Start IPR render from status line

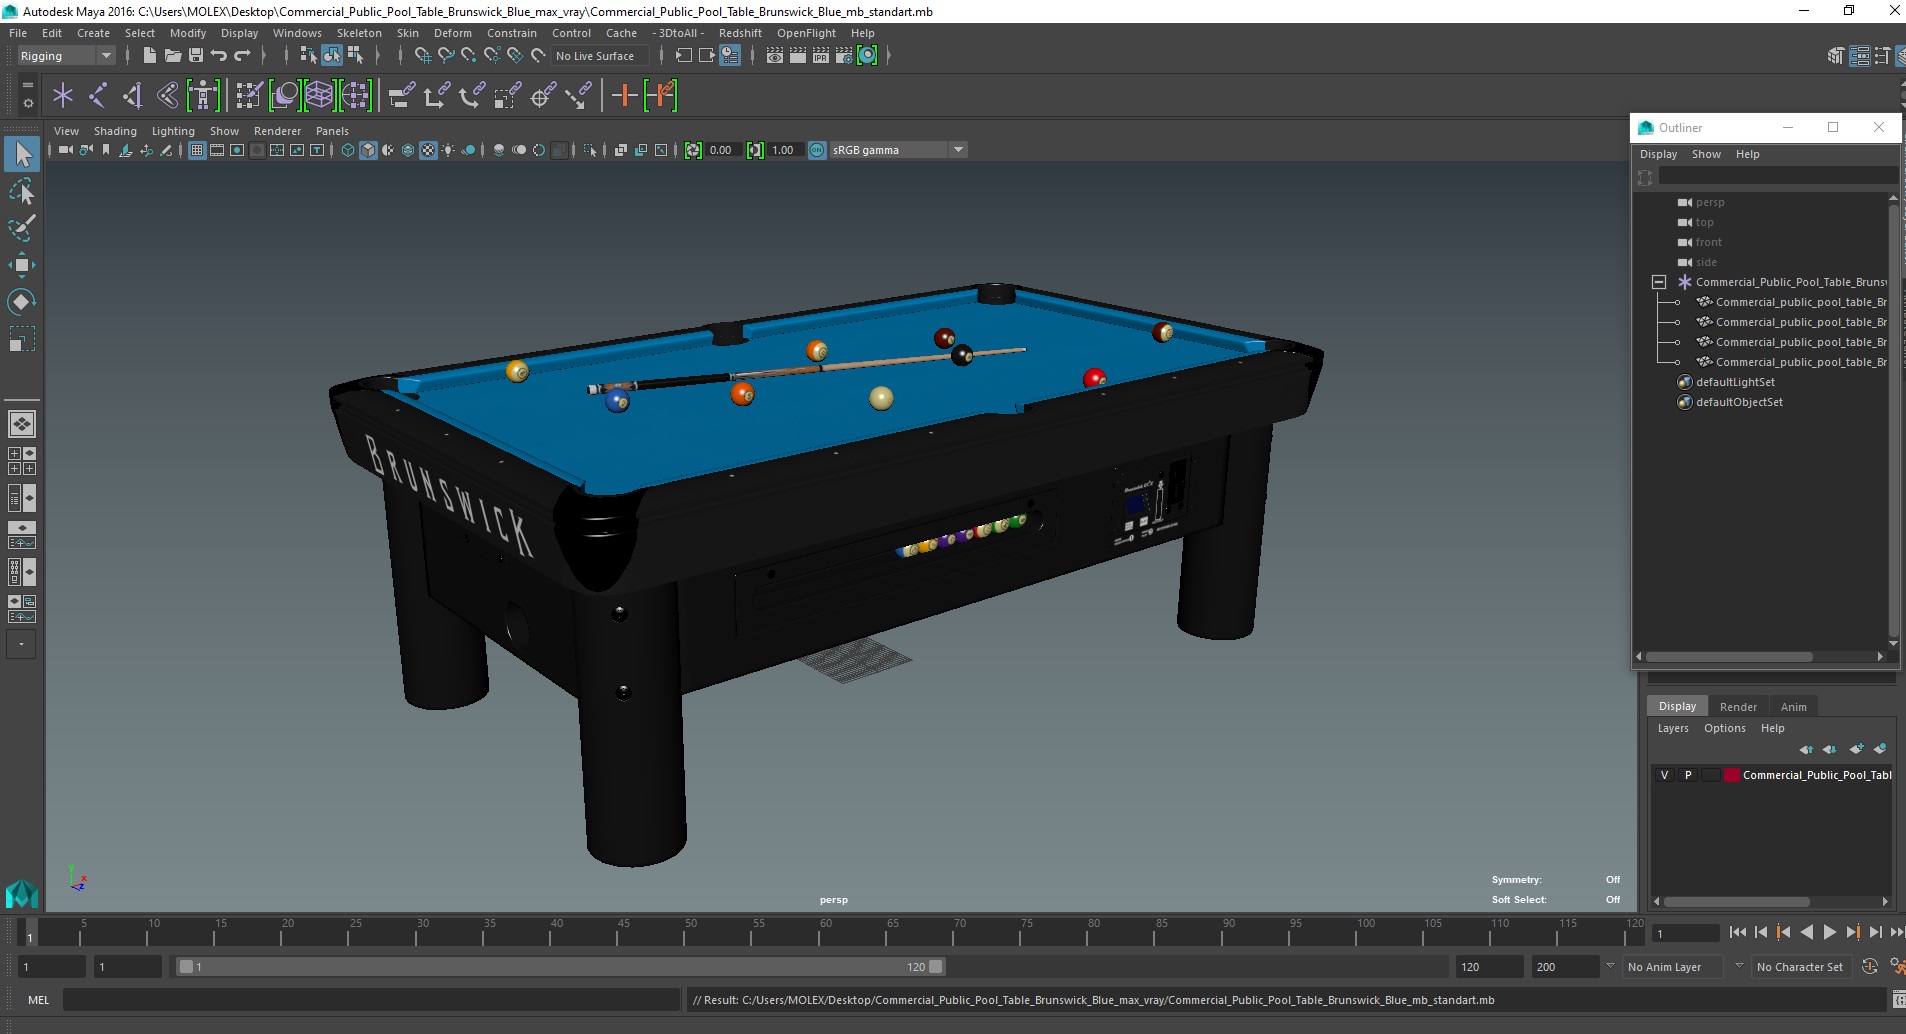821,56
